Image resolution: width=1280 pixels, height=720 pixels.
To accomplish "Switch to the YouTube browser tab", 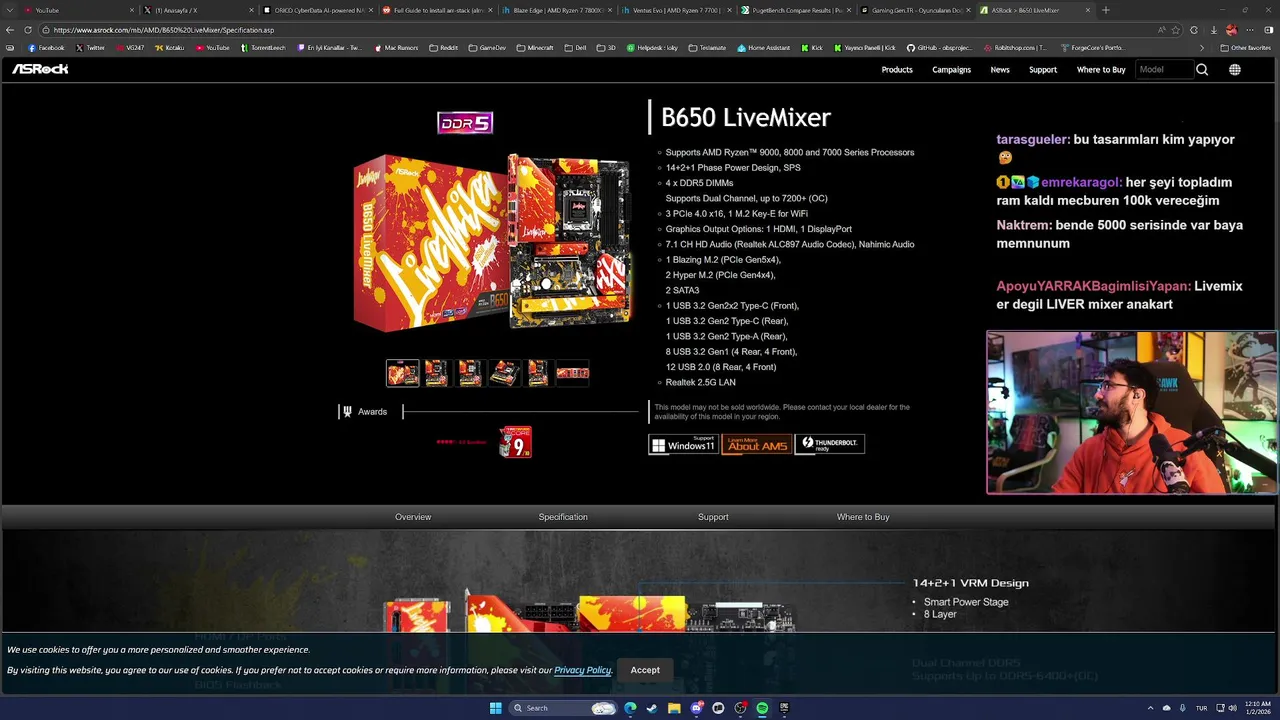I will pyautogui.click(x=79, y=10).
